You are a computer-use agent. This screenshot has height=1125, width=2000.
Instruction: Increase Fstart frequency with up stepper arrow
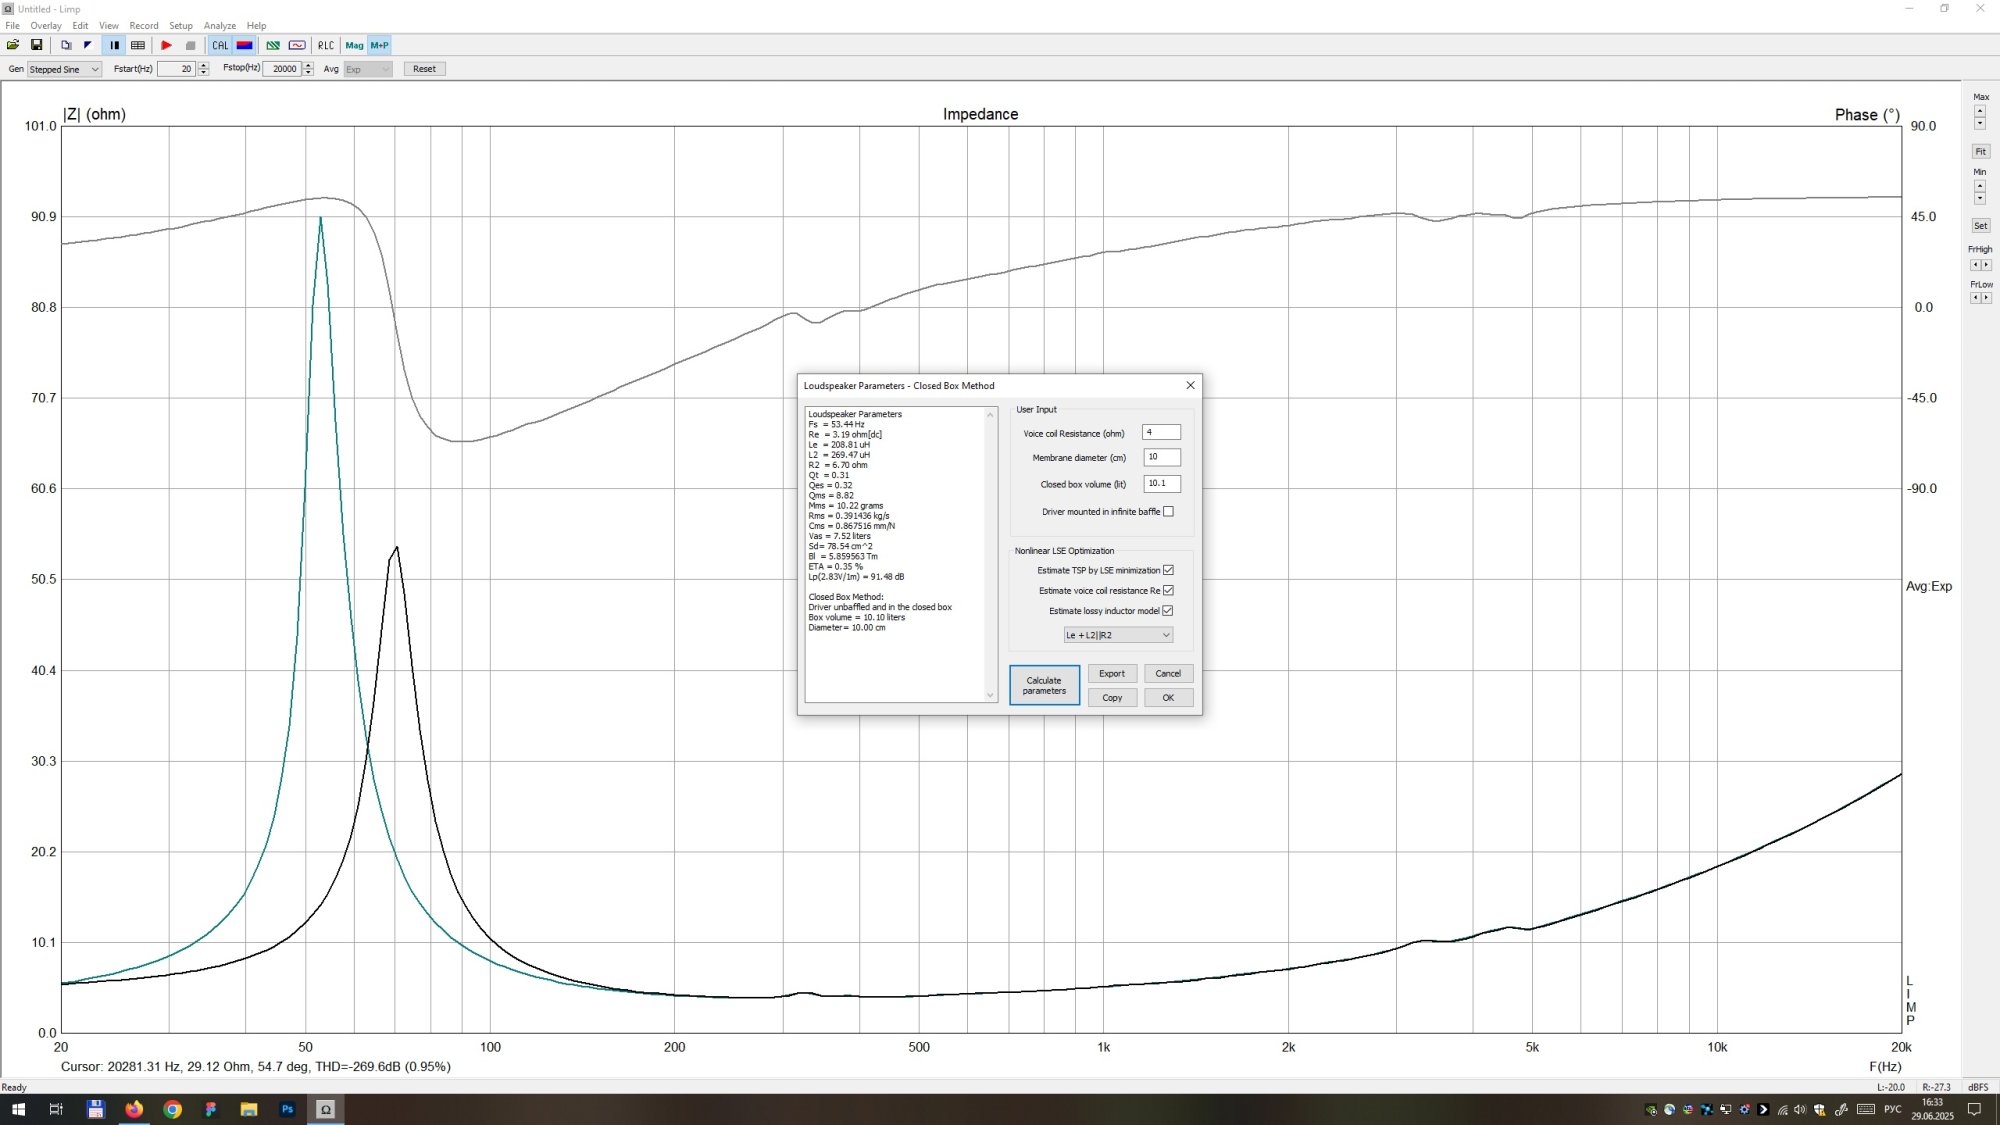coord(204,65)
